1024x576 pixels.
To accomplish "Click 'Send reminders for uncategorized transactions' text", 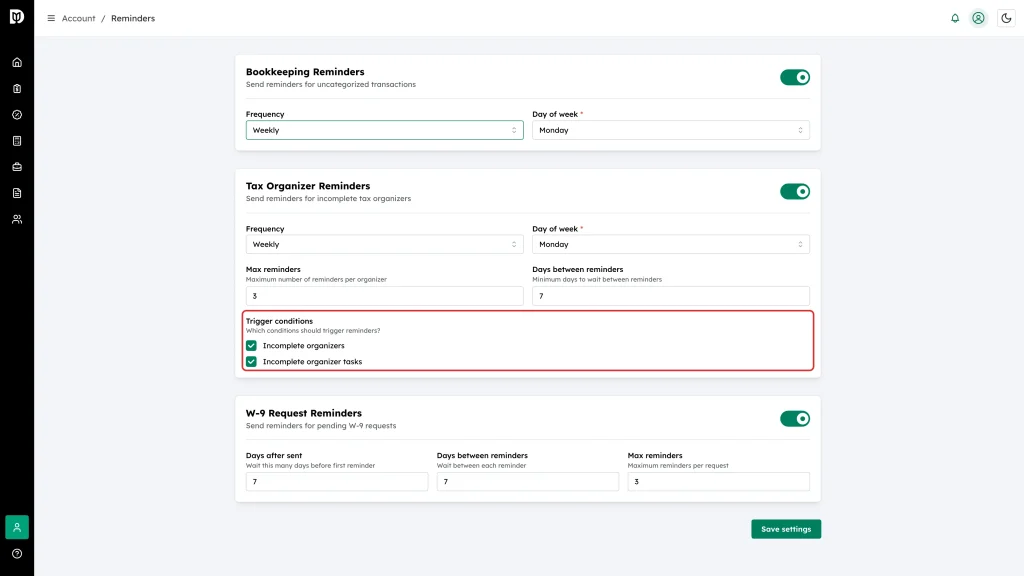I will pyautogui.click(x=330, y=84).
